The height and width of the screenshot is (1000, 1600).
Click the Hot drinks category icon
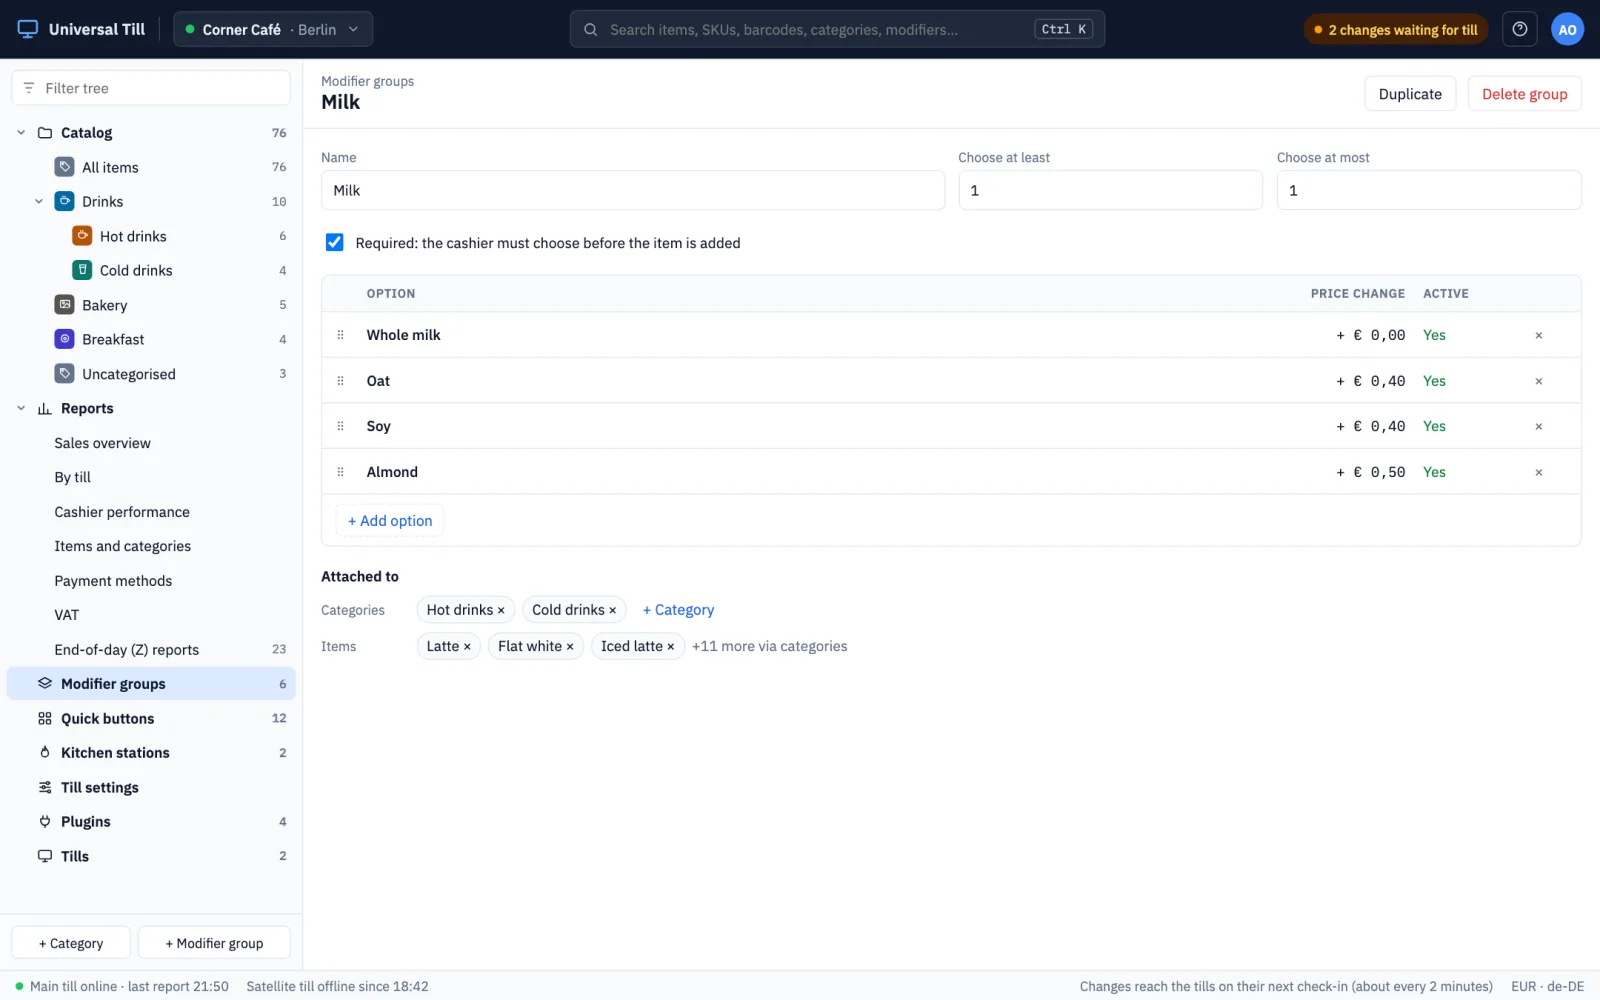point(82,236)
